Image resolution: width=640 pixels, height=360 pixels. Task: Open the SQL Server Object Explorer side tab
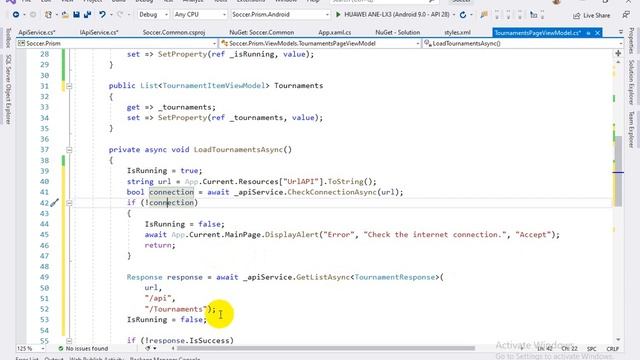[8, 89]
